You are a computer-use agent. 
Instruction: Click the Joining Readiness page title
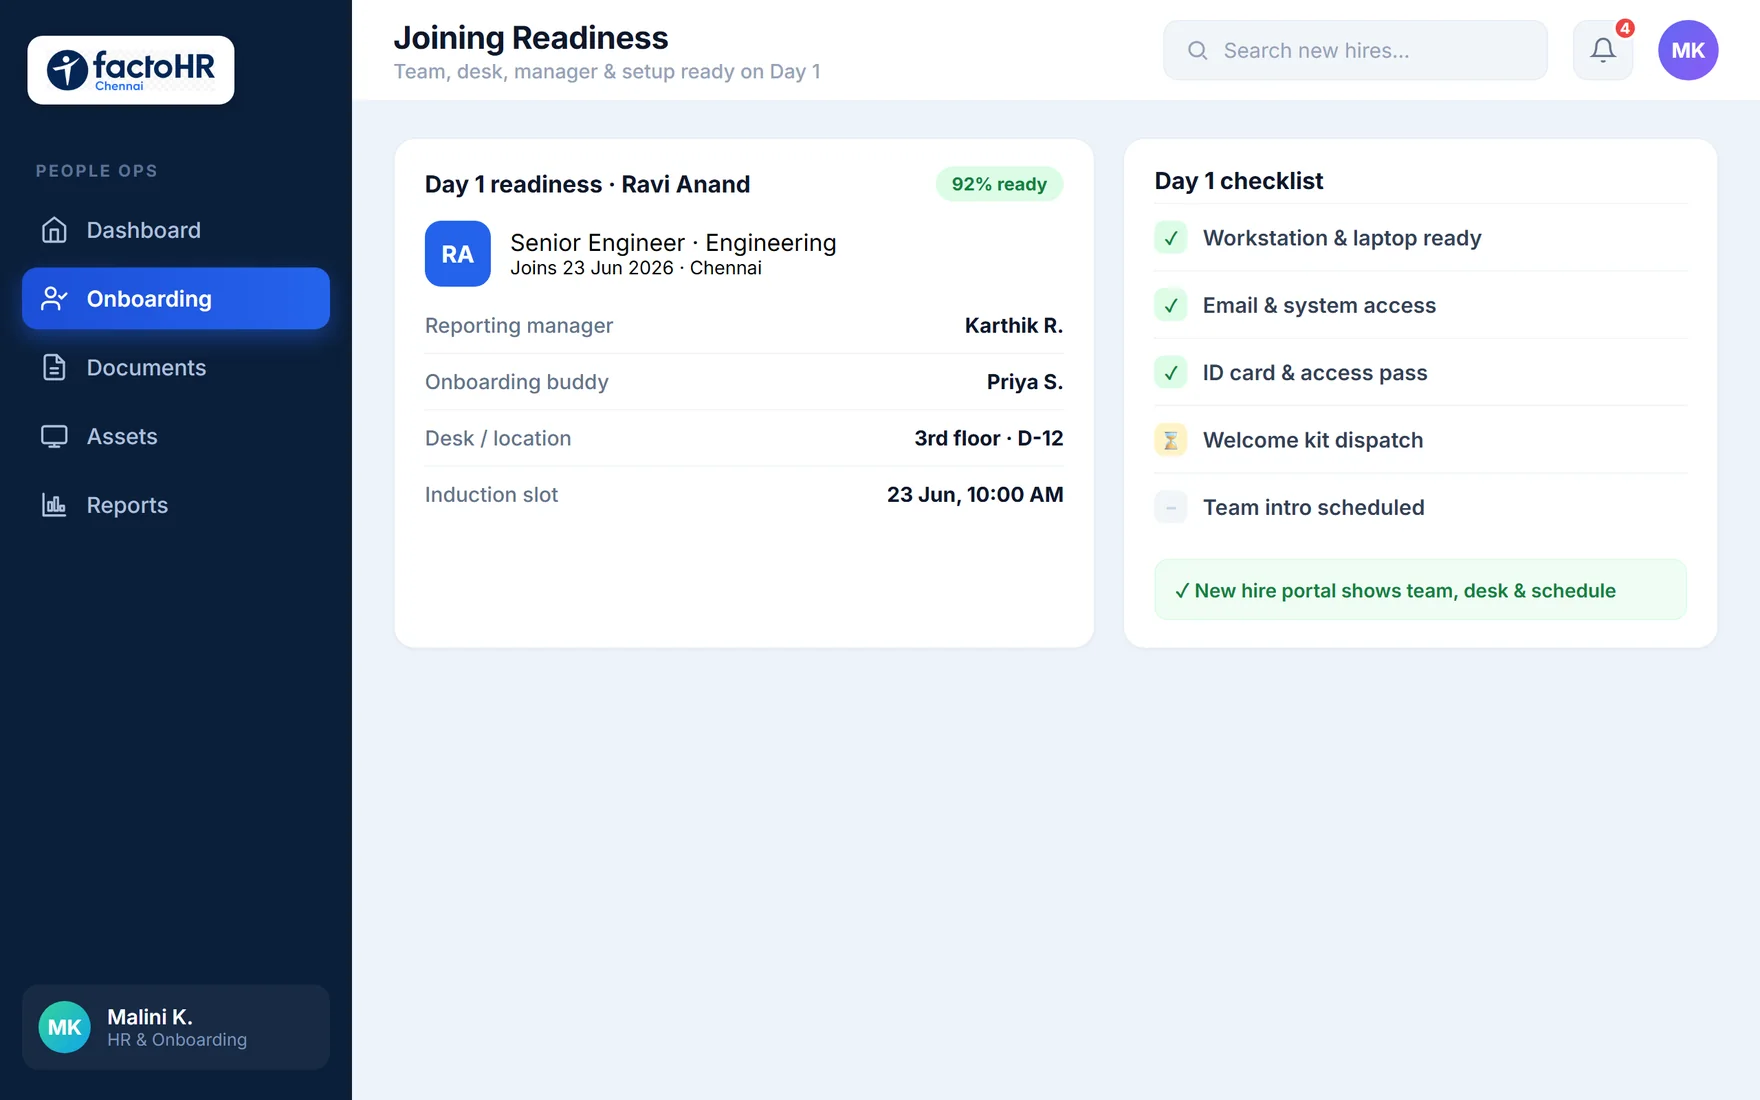click(531, 37)
